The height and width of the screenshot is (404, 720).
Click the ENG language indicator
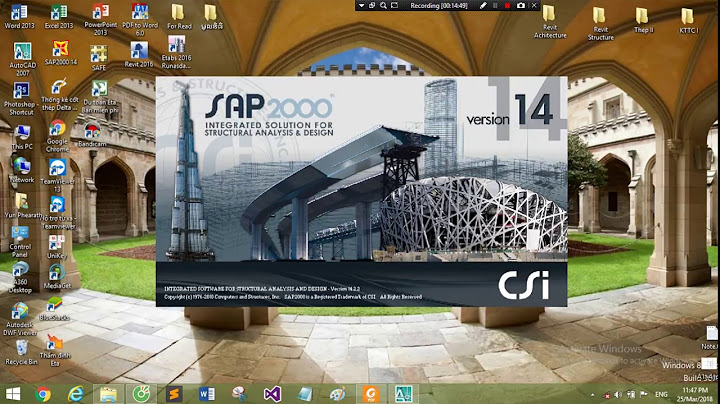point(661,394)
